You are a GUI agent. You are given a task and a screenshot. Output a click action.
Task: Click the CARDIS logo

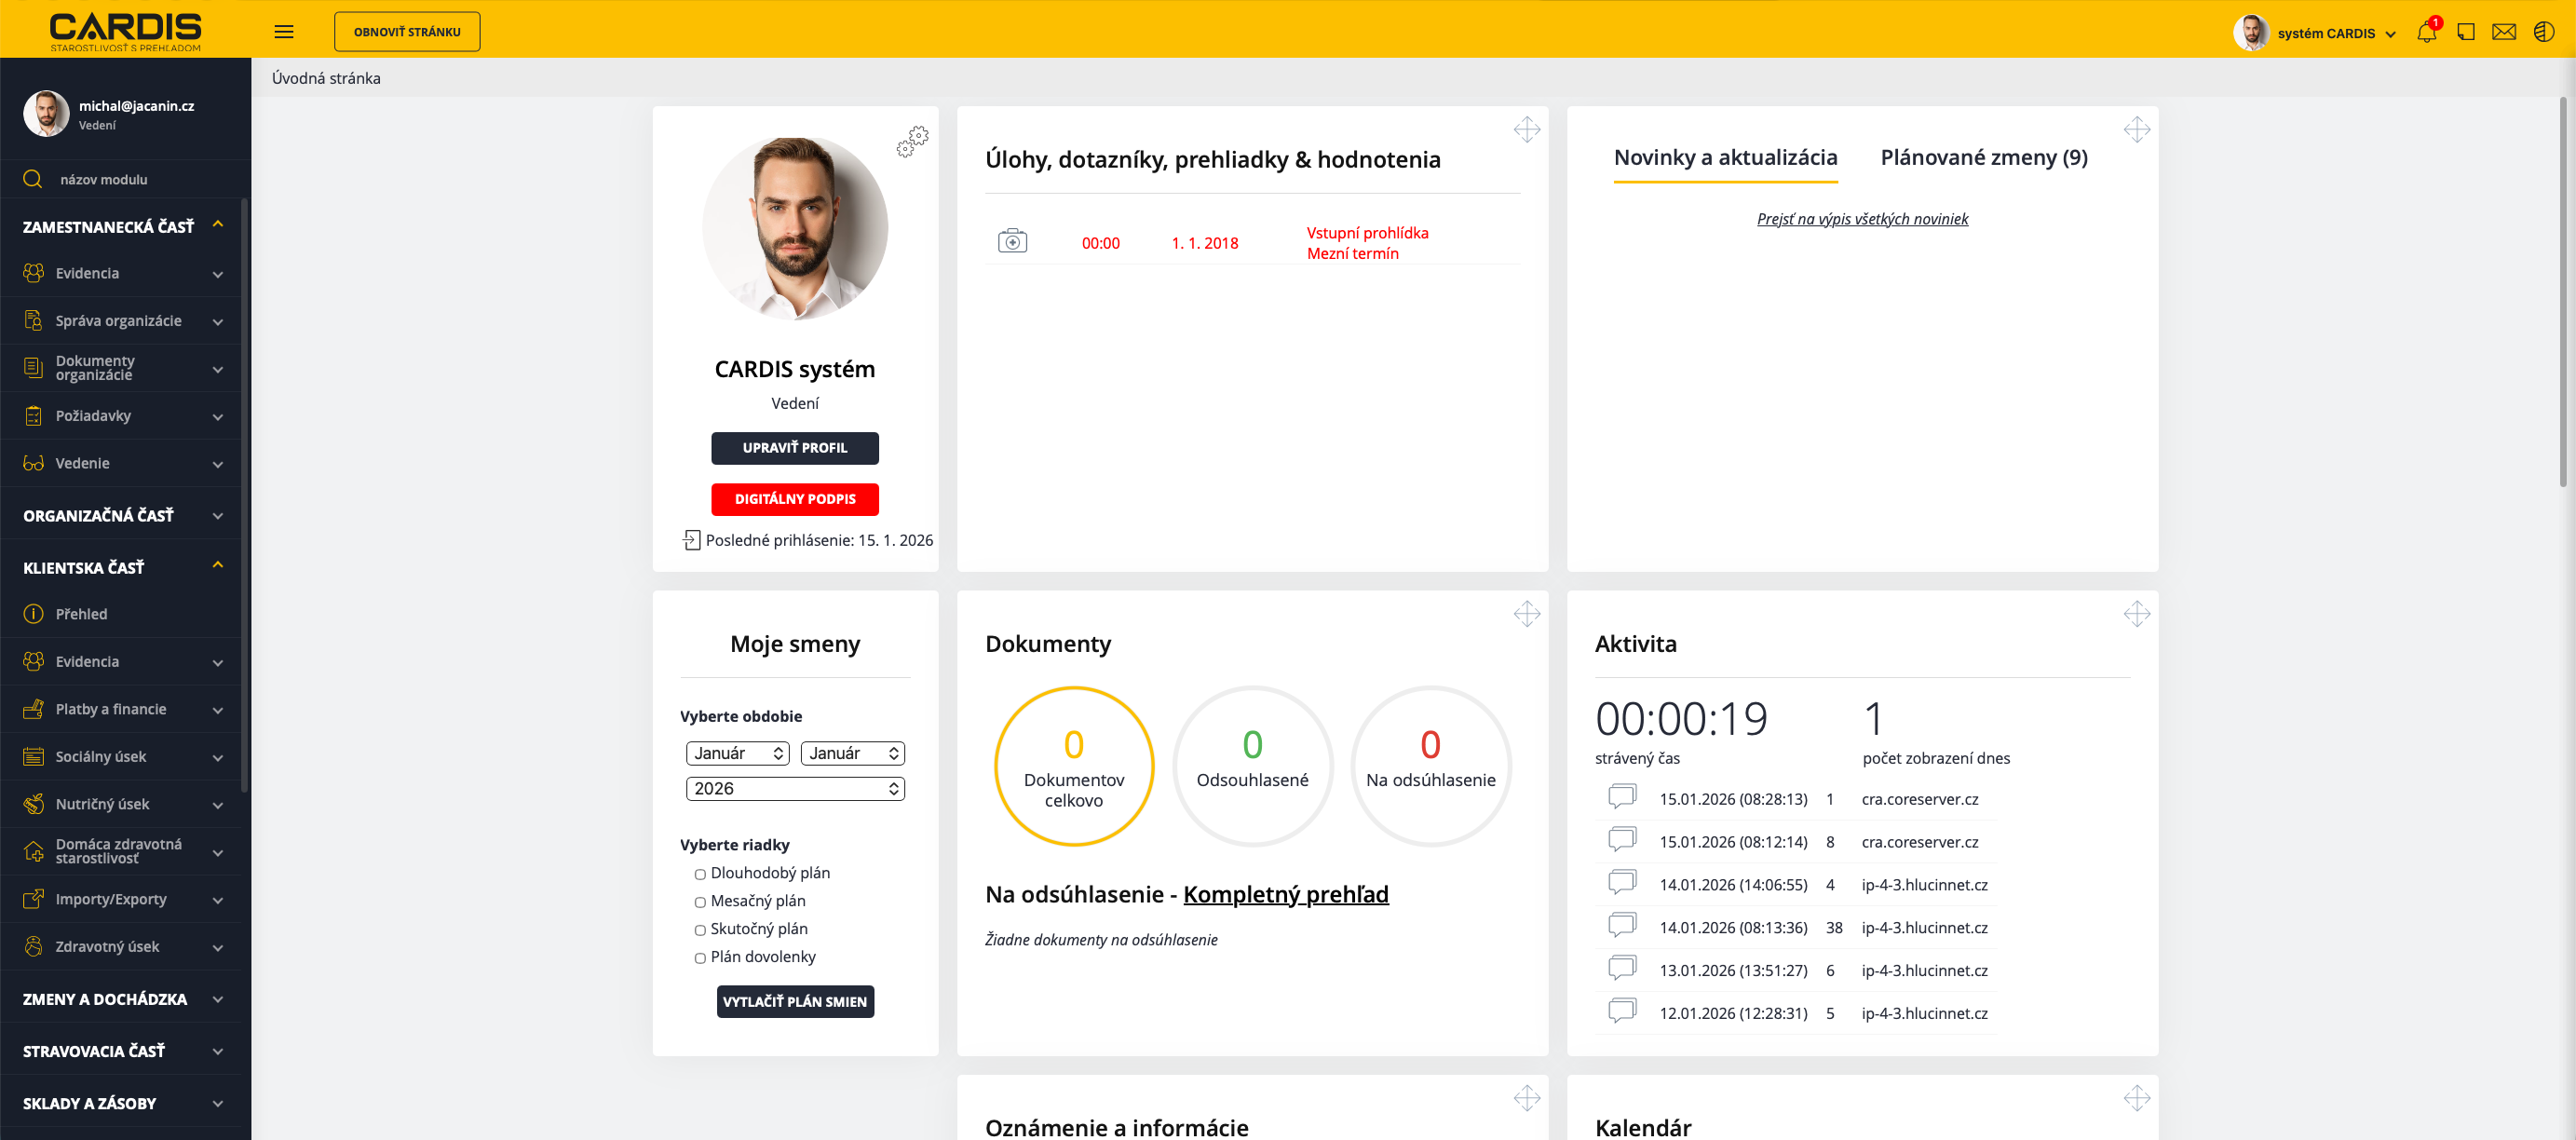pos(126,32)
